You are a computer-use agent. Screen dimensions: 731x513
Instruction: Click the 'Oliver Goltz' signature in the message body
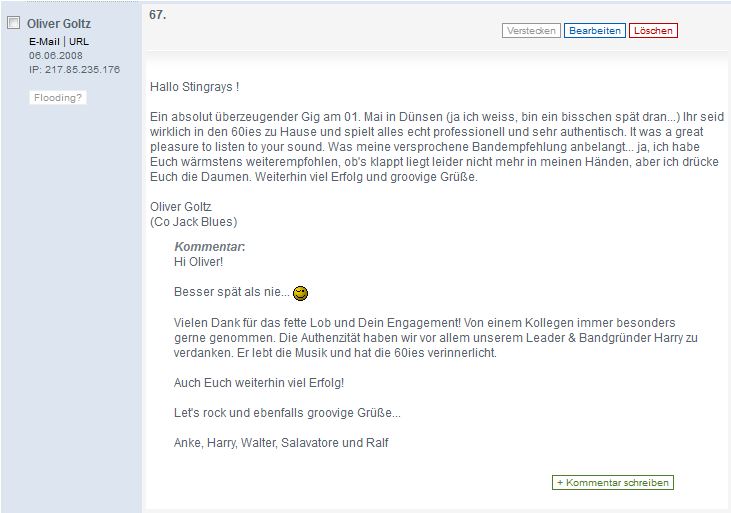click(x=180, y=207)
